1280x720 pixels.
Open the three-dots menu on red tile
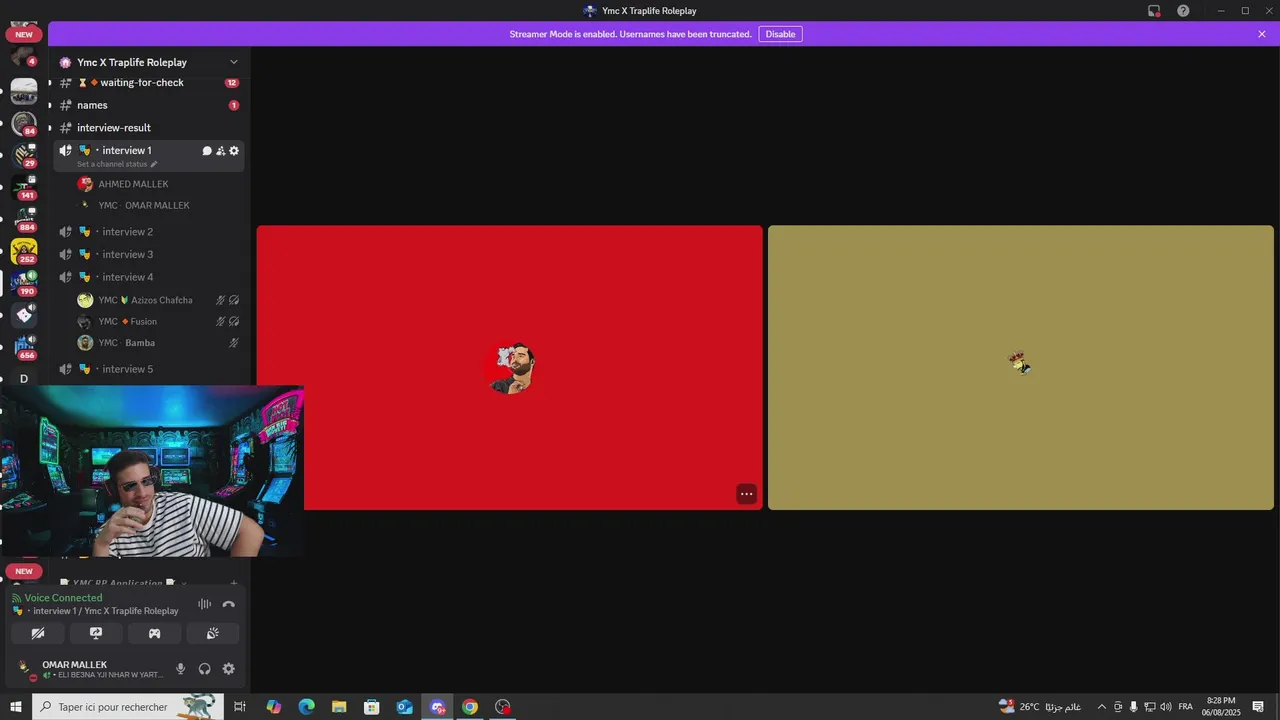click(746, 494)
